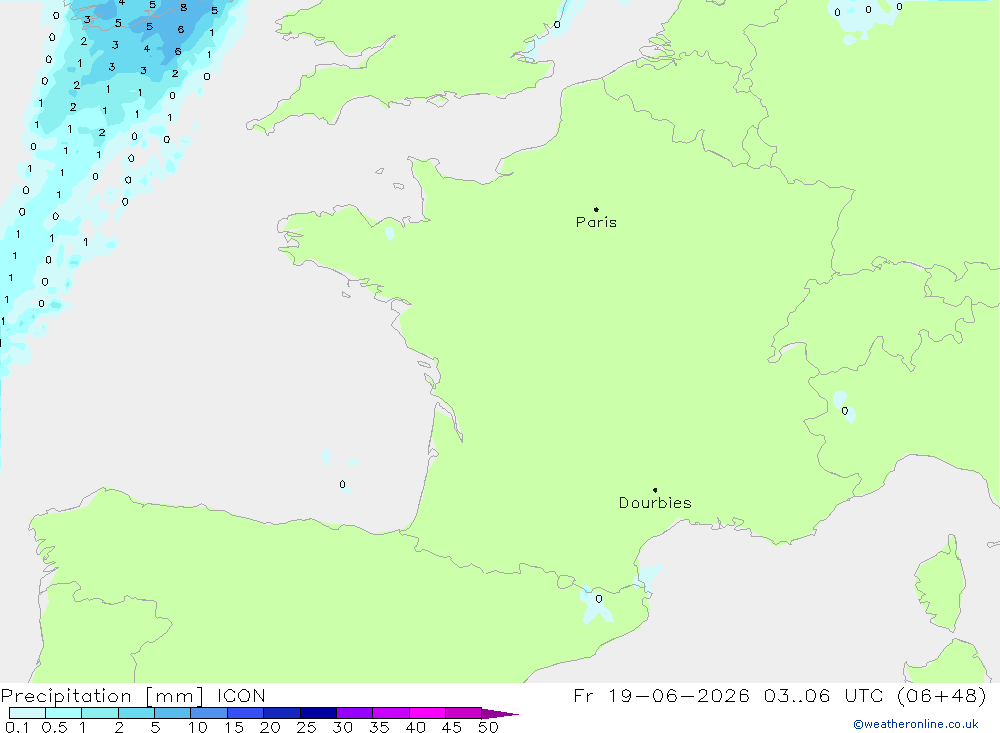The width and height of the screenshot is (1000, 733).
Task: Click the '0' value near the eastern Pyrenees
Action: [598, 598]
